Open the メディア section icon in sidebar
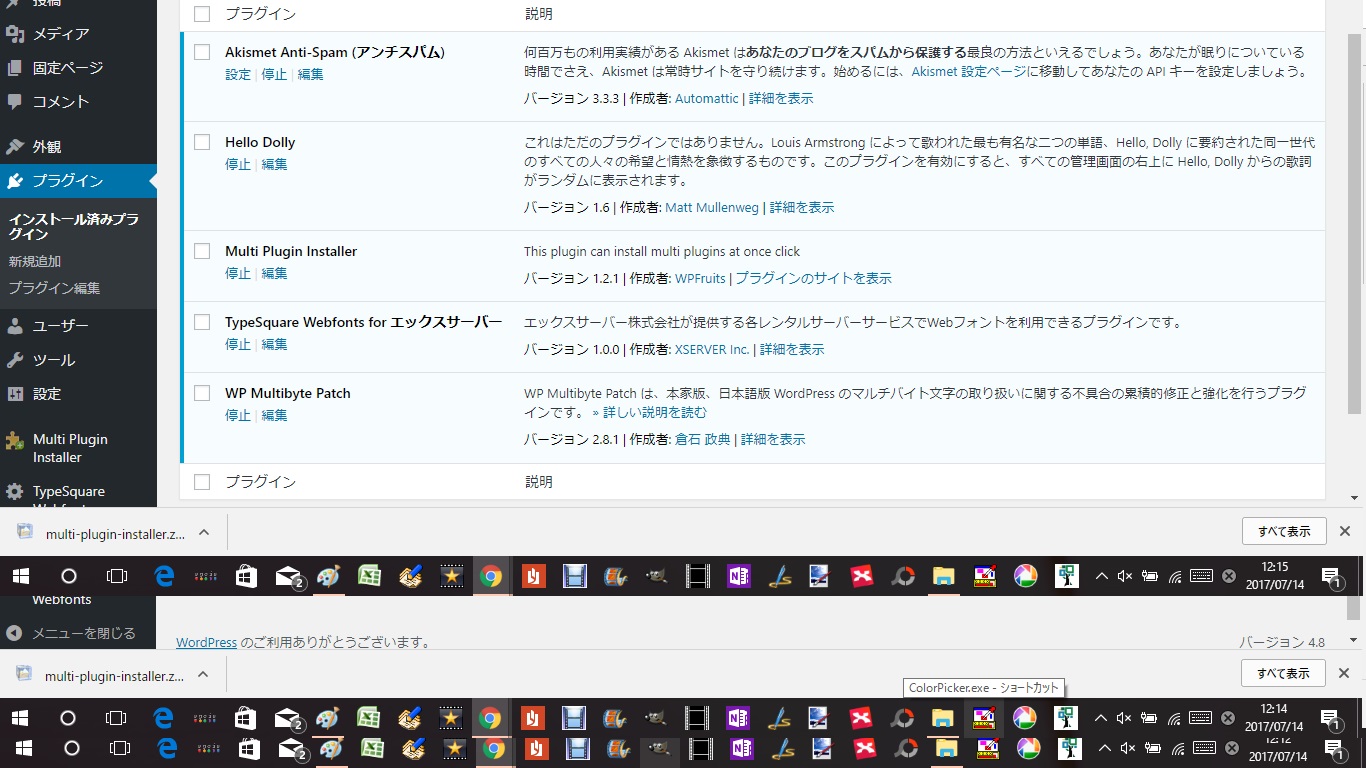 pos(15,34)
